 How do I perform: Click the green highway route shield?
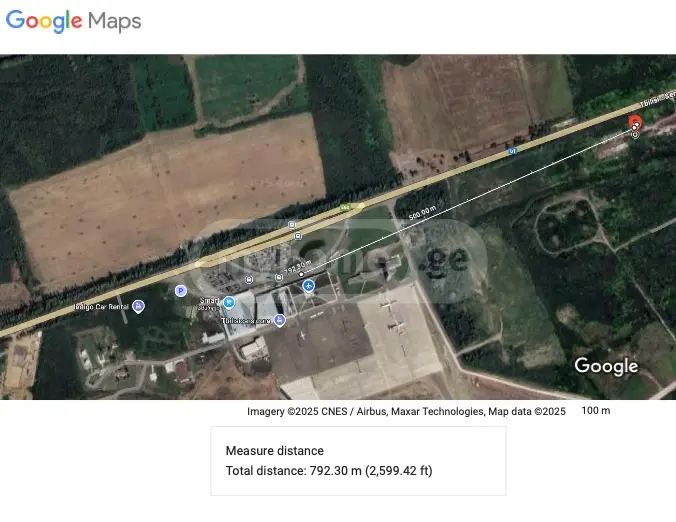point(345,208)
